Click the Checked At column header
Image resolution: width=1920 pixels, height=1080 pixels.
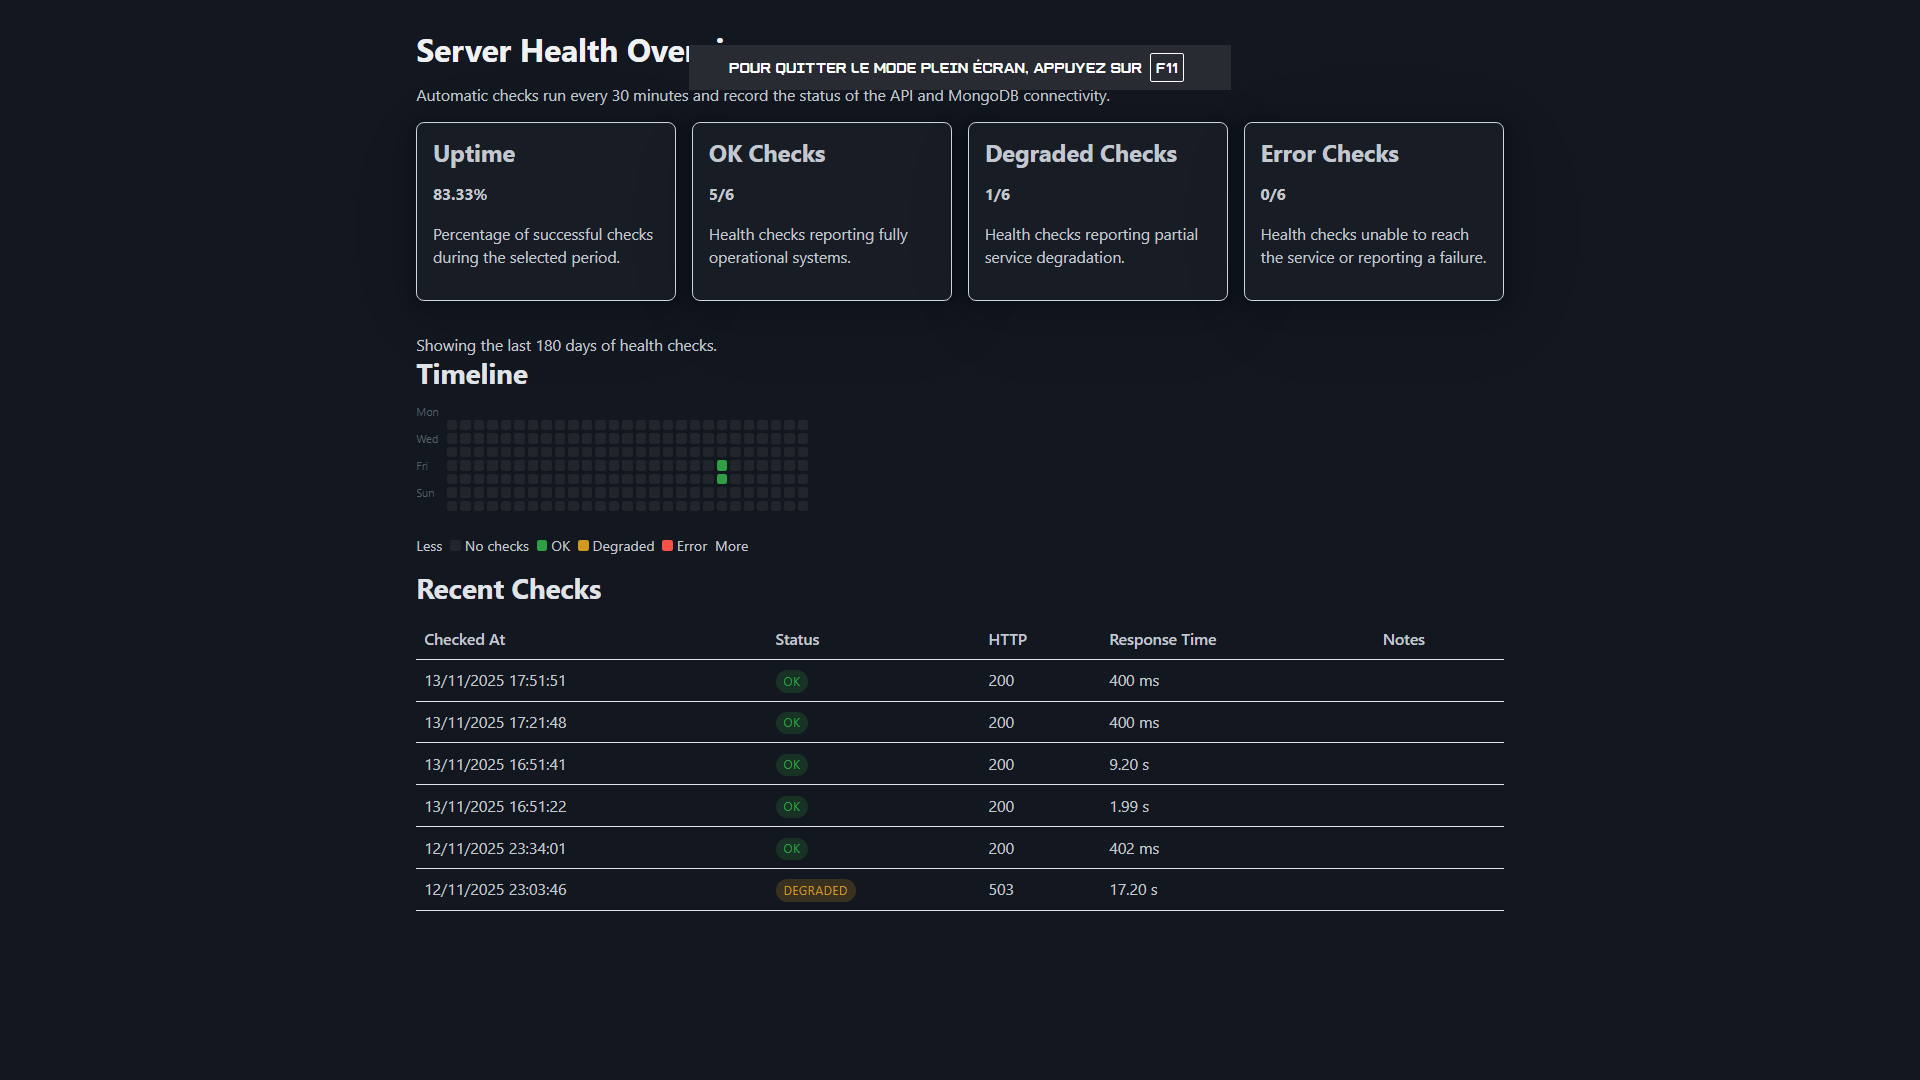(x=464, y=640)
